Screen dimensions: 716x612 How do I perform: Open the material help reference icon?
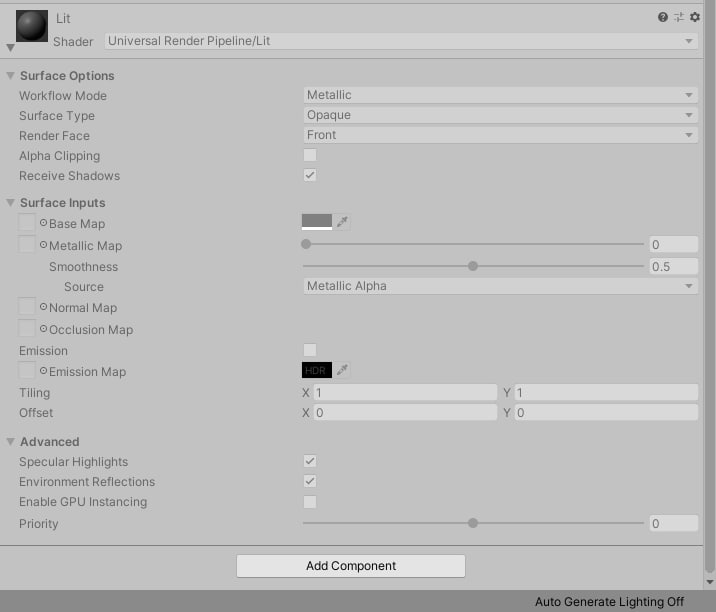[663, 17]
